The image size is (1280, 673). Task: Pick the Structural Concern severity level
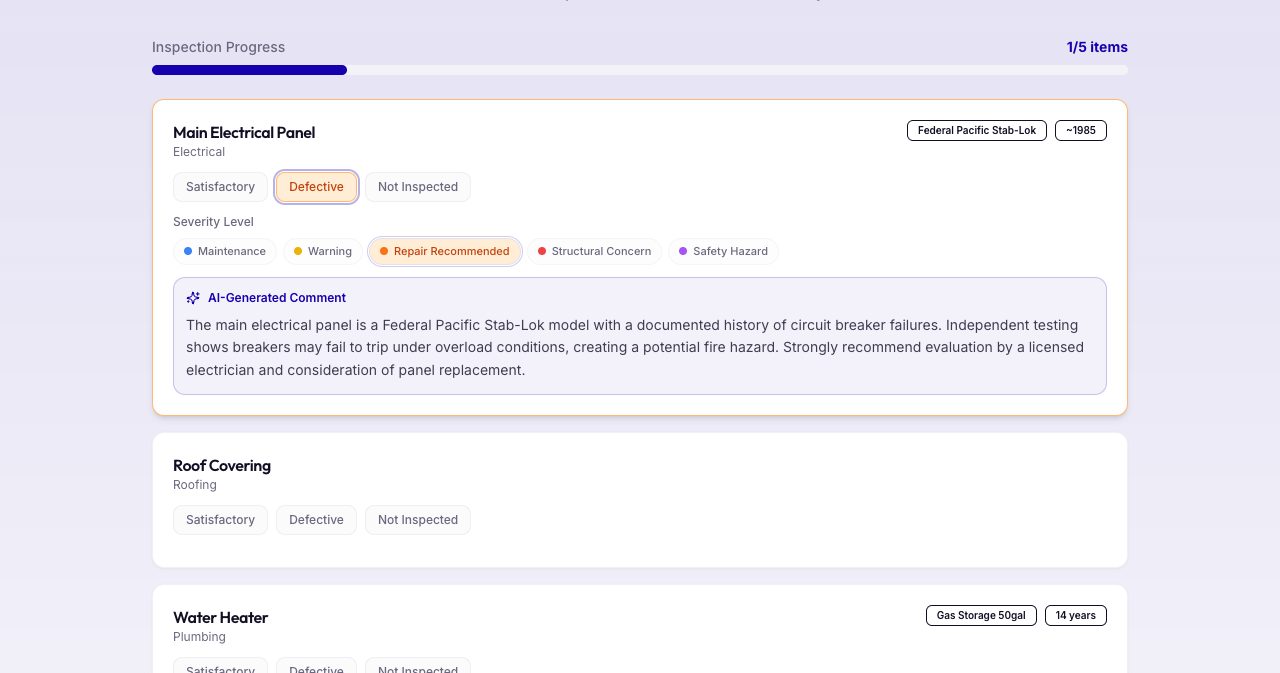coord(594,251)
